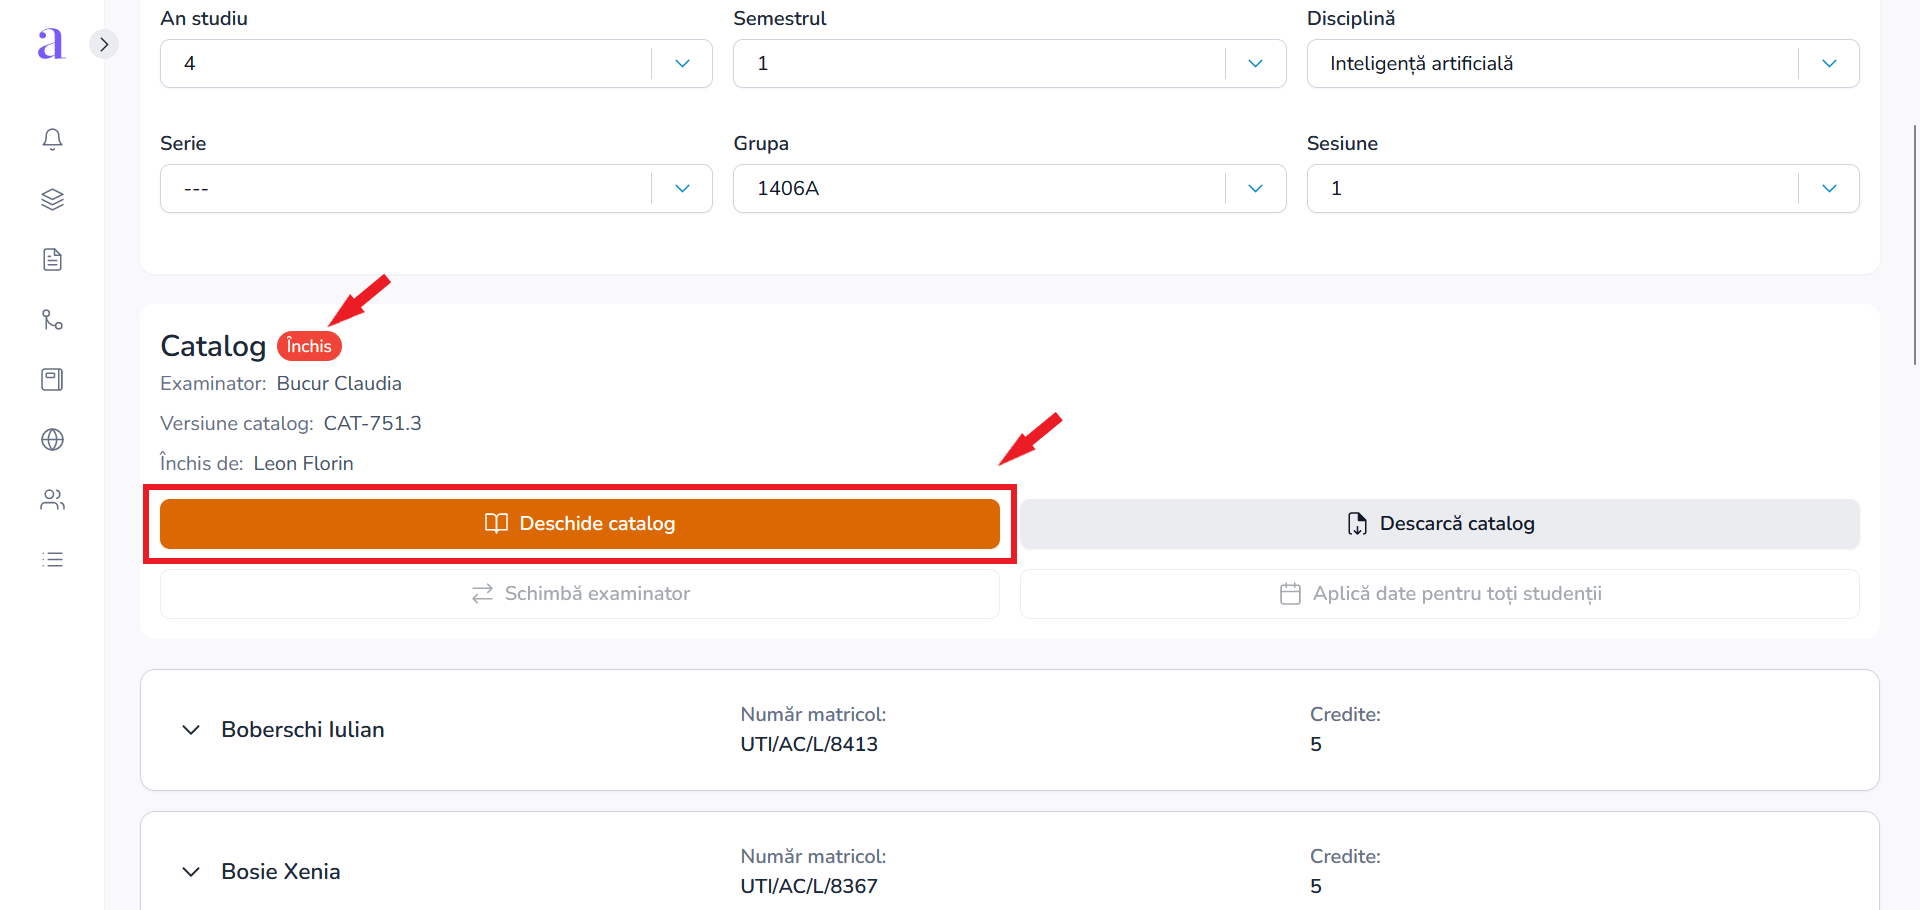
Task: Open the Disciplină dropdown arrow
Action: 1829,64
